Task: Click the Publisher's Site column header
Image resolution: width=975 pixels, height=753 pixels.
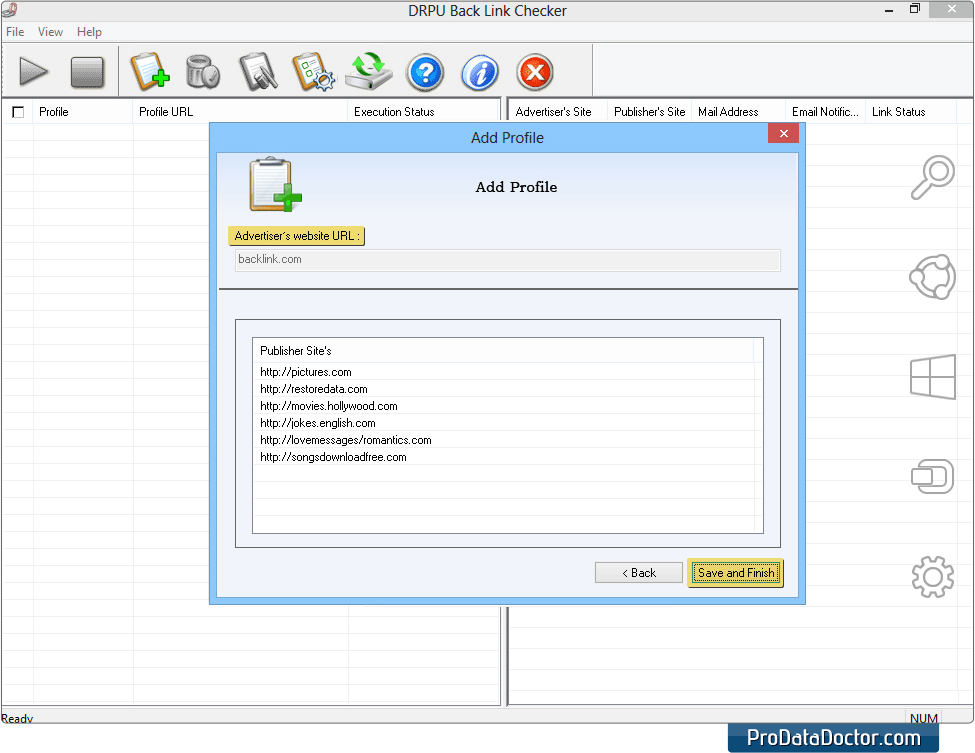Action: click(649, 112)
